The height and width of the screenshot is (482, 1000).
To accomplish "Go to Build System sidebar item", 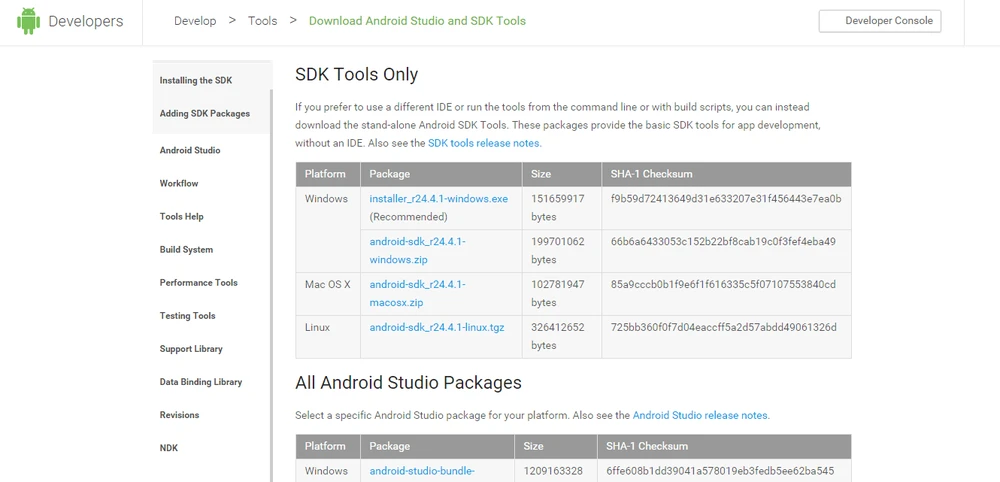I will (187, 250).
